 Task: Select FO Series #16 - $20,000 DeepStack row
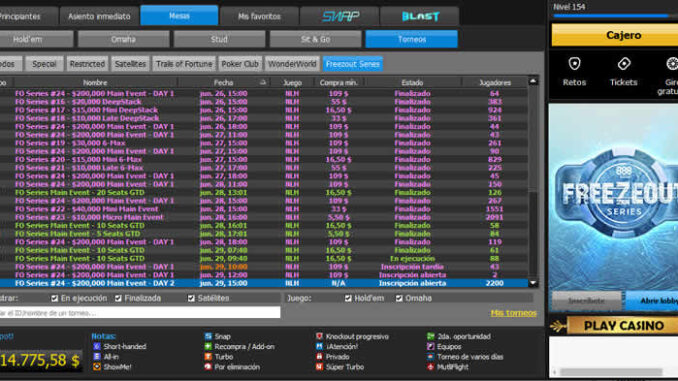click(264, 102)
